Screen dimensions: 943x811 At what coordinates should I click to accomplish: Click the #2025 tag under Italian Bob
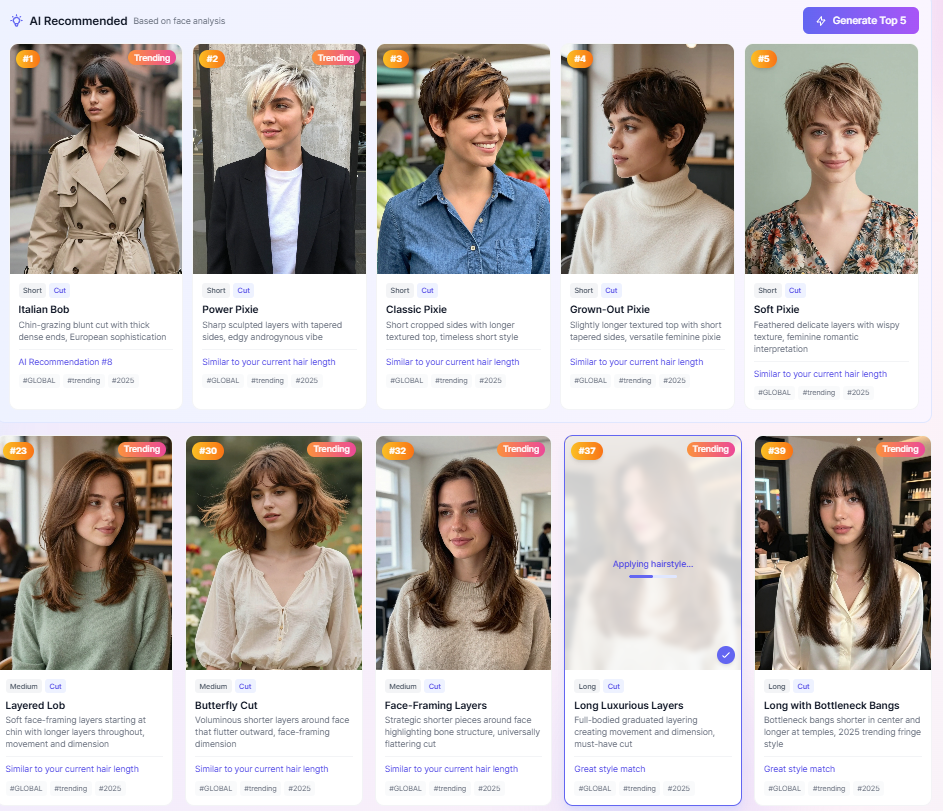pyautogui.click(x=124, y=380)
